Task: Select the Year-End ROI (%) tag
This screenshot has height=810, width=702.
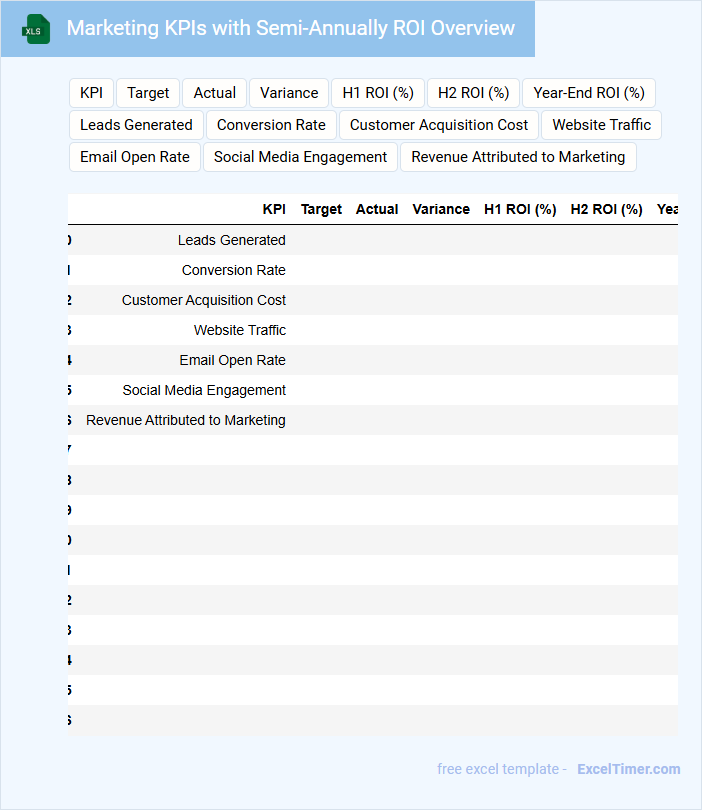Action: (589, 93)
